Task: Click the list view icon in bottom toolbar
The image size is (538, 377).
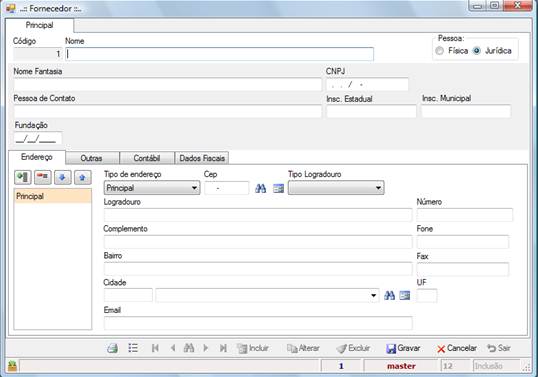Action: pyautogui.click(x=133, y=348)
